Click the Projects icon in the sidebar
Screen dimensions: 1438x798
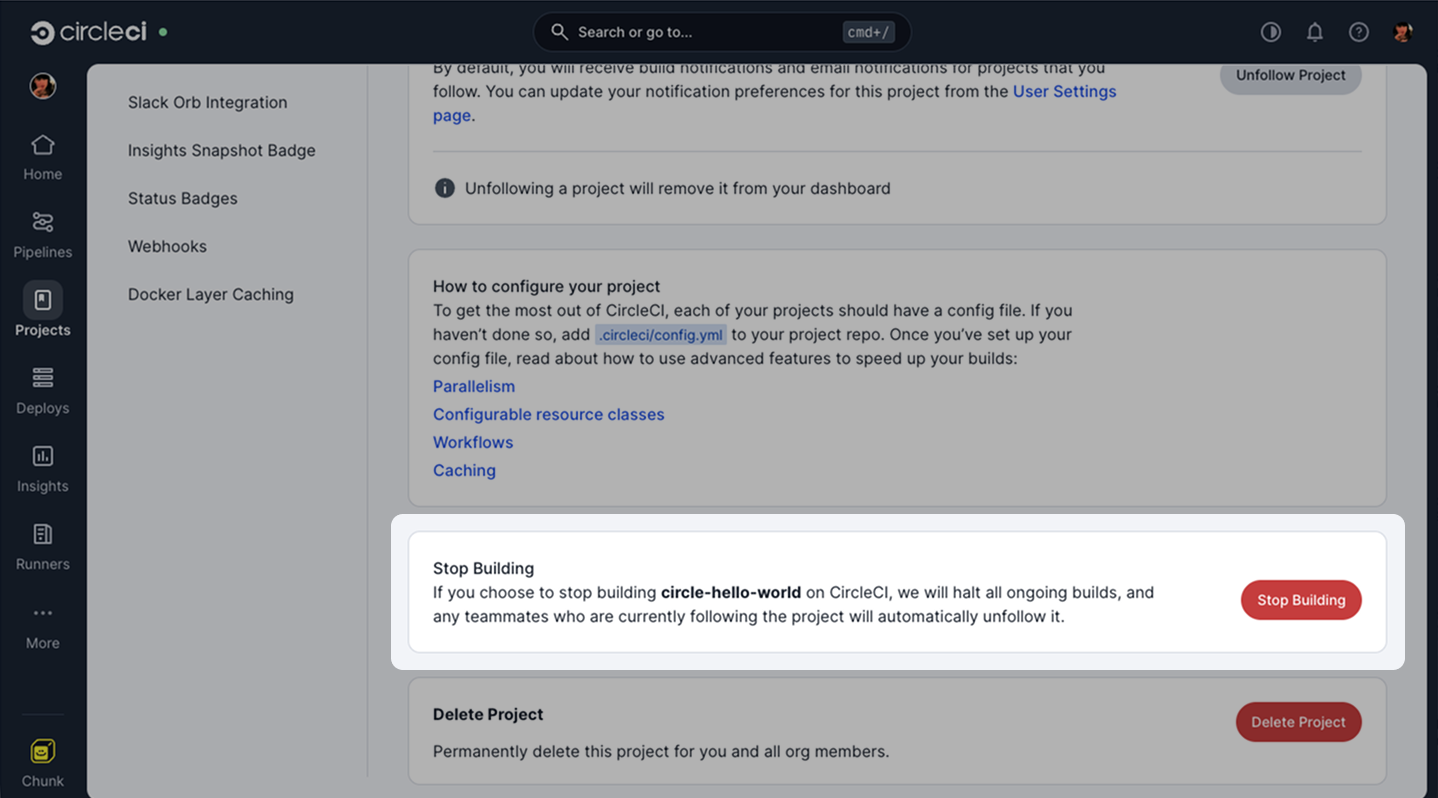42,311
